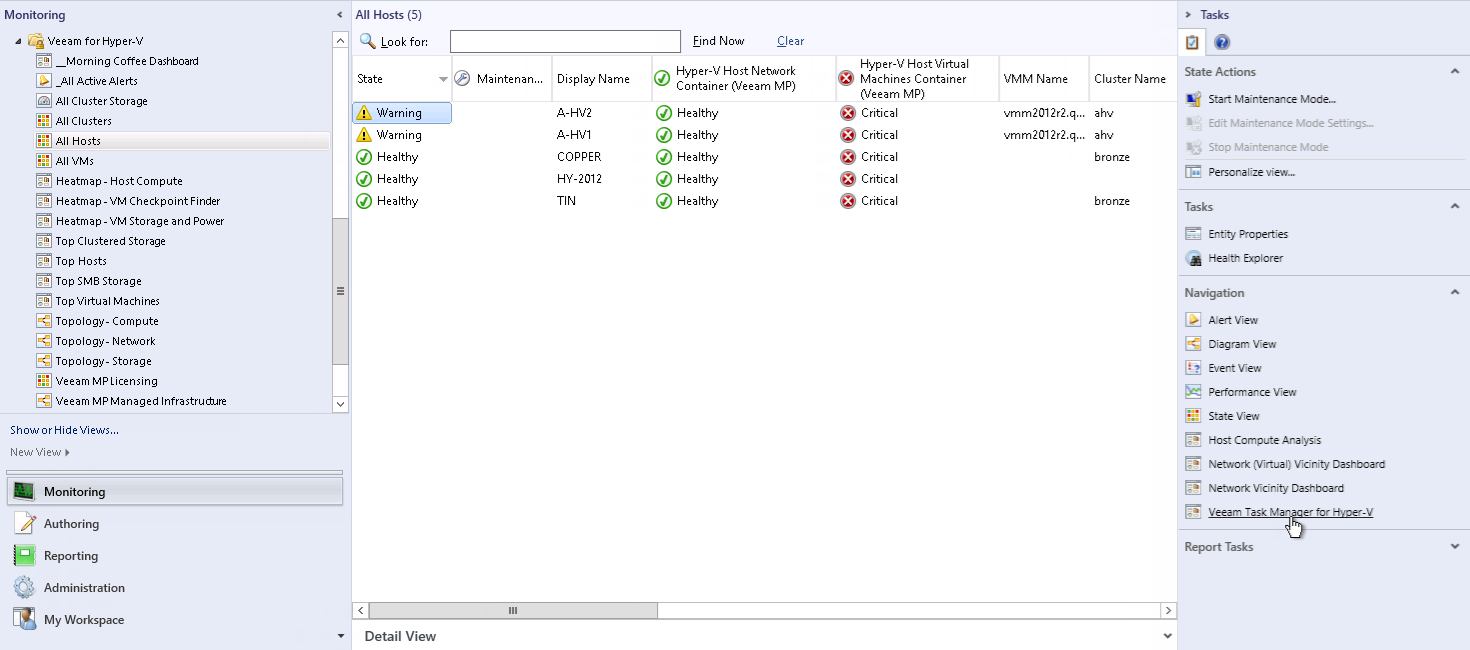Click the Host Compute Analysis icon

coord(1193,440)
